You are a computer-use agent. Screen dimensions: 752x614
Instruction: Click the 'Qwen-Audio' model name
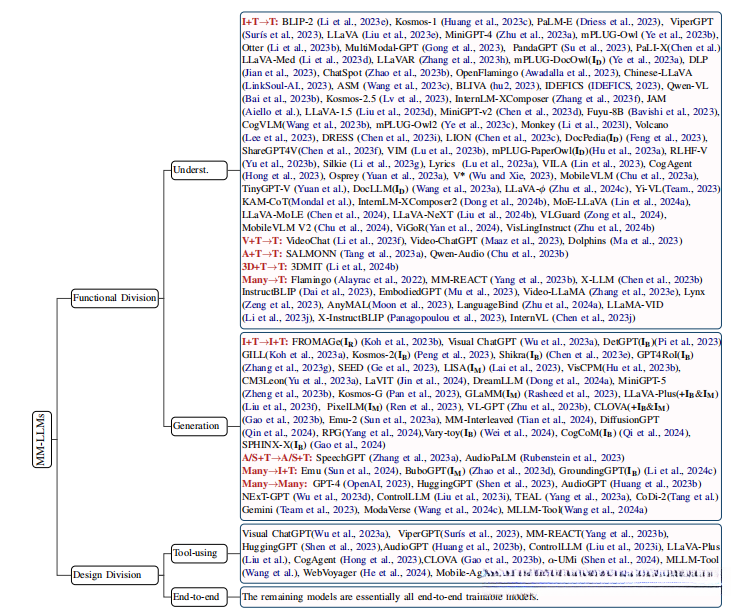click(457, 254)
